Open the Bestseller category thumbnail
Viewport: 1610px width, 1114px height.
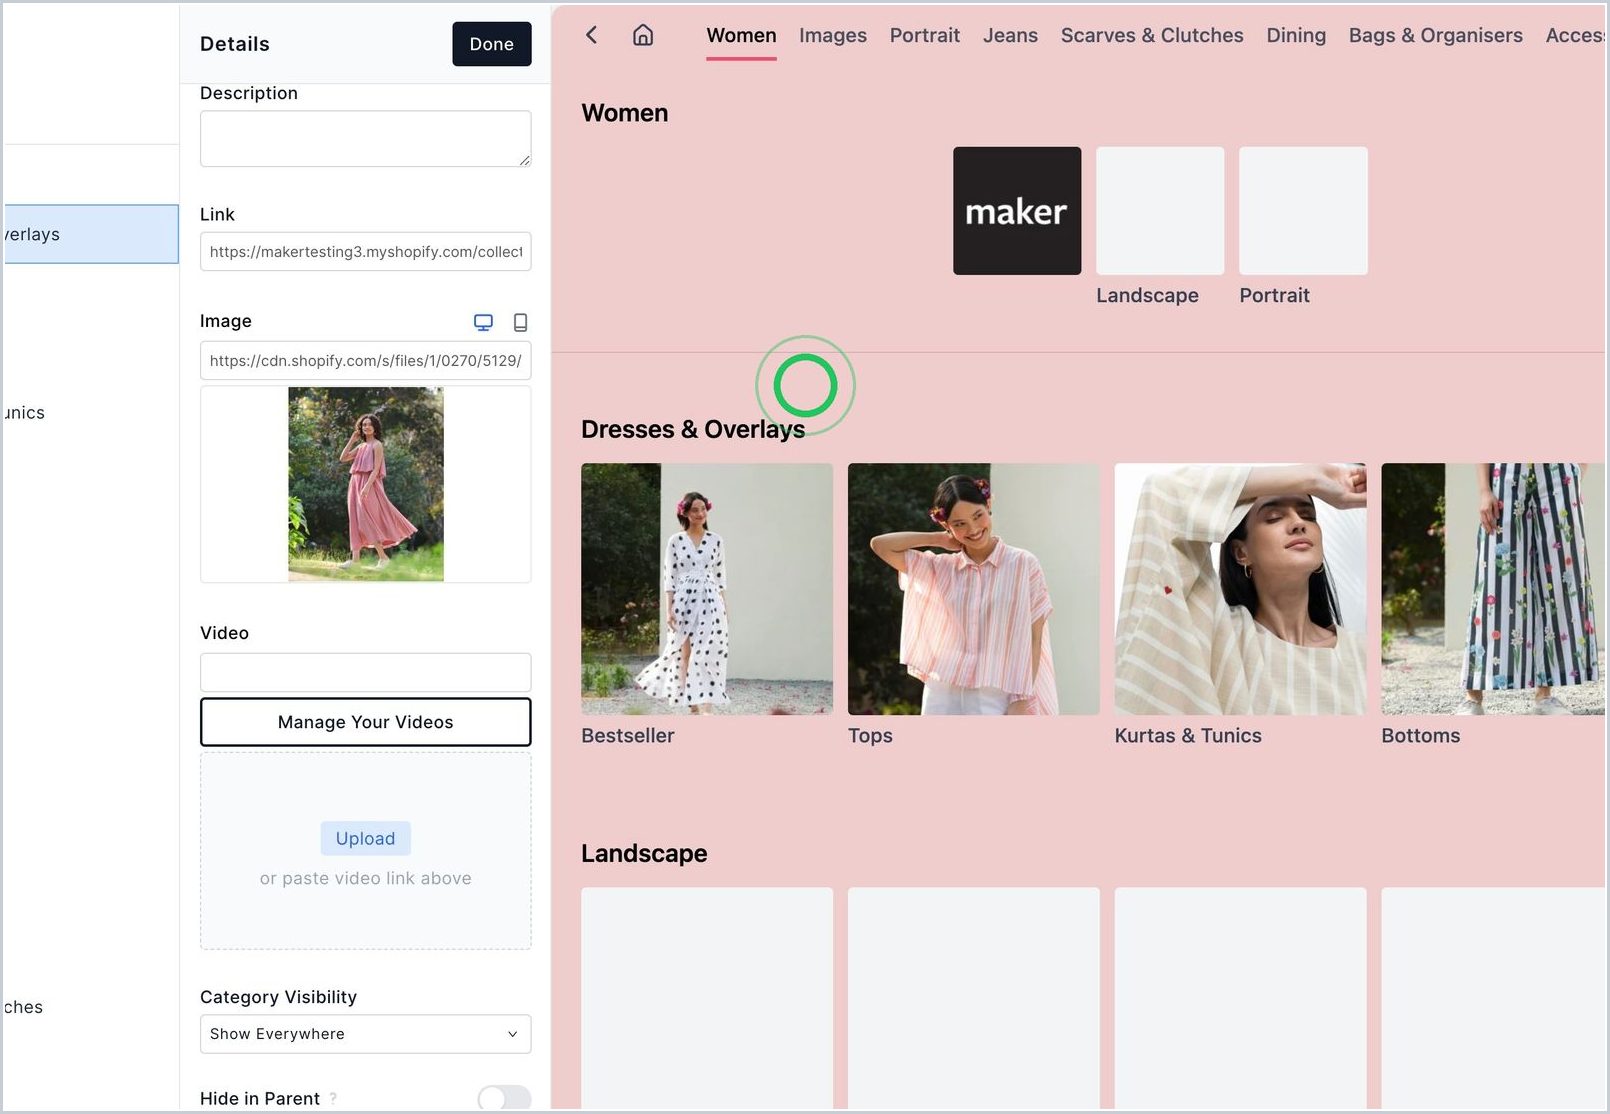(706, 588)
